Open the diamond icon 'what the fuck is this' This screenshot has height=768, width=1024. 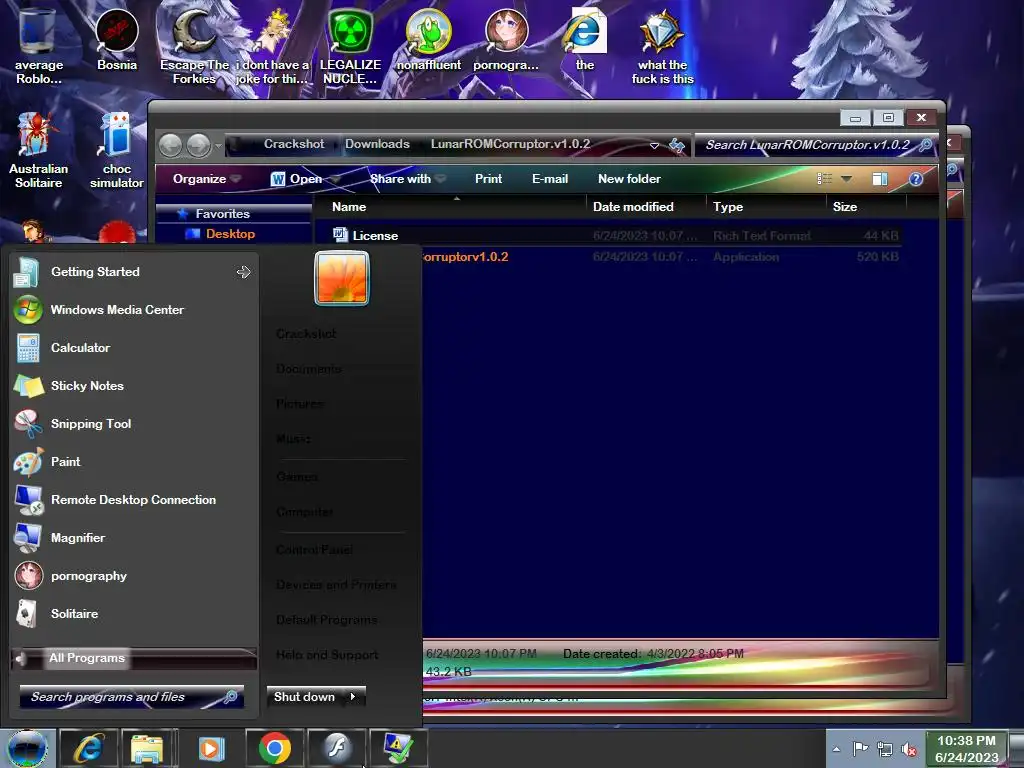point(662,47)
